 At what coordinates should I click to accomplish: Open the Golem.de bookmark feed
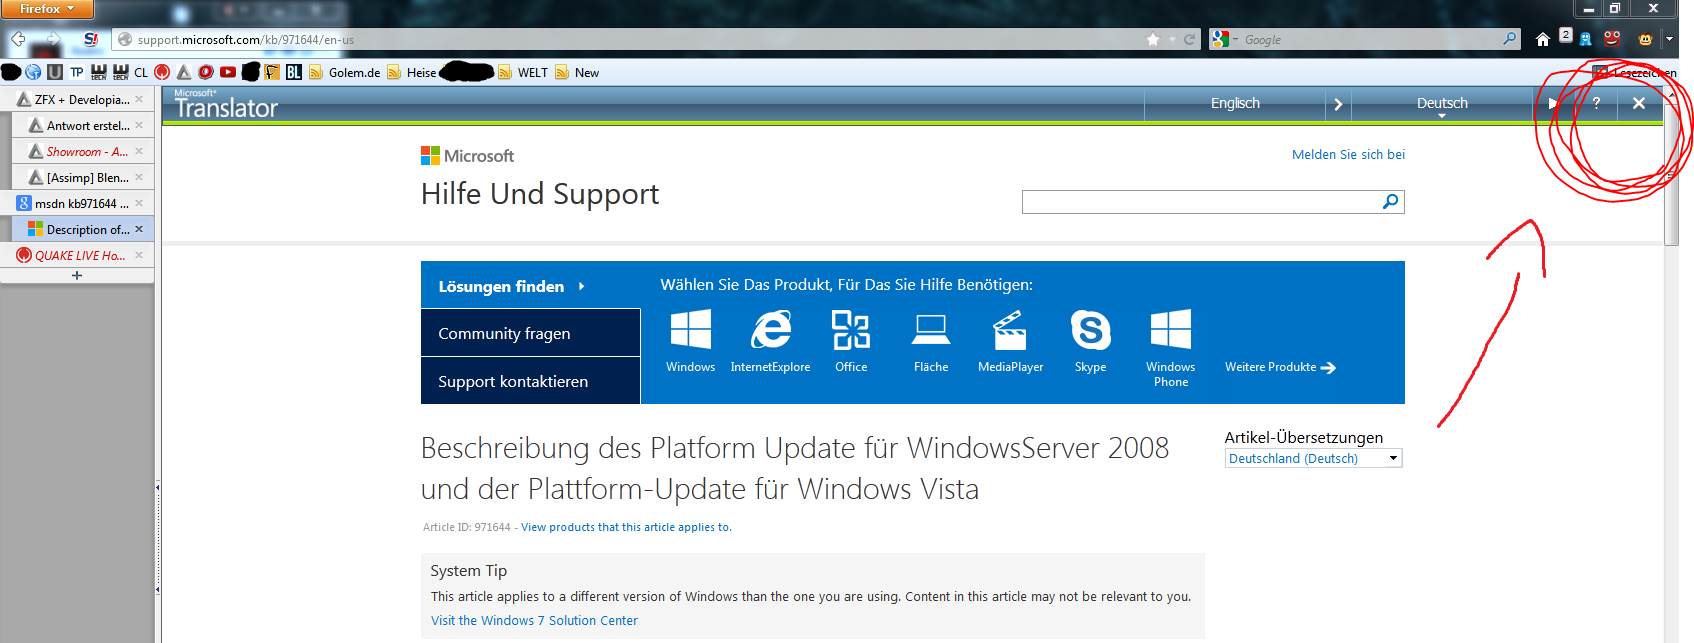(x=345, y=72)
